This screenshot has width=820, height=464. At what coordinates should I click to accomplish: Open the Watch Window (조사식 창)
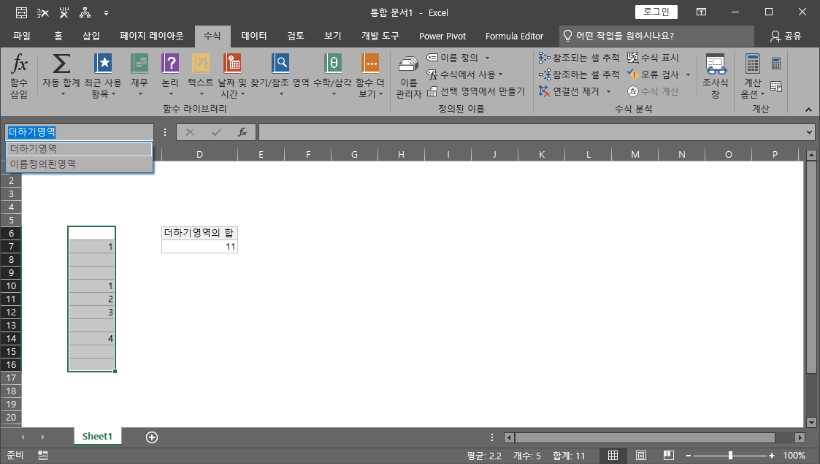coord(715,76)
